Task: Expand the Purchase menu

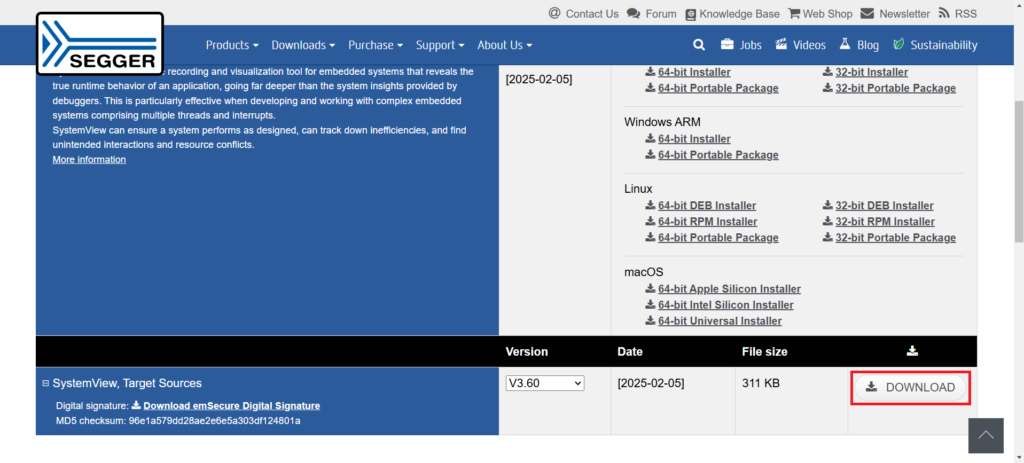Action: coord(376,45)
